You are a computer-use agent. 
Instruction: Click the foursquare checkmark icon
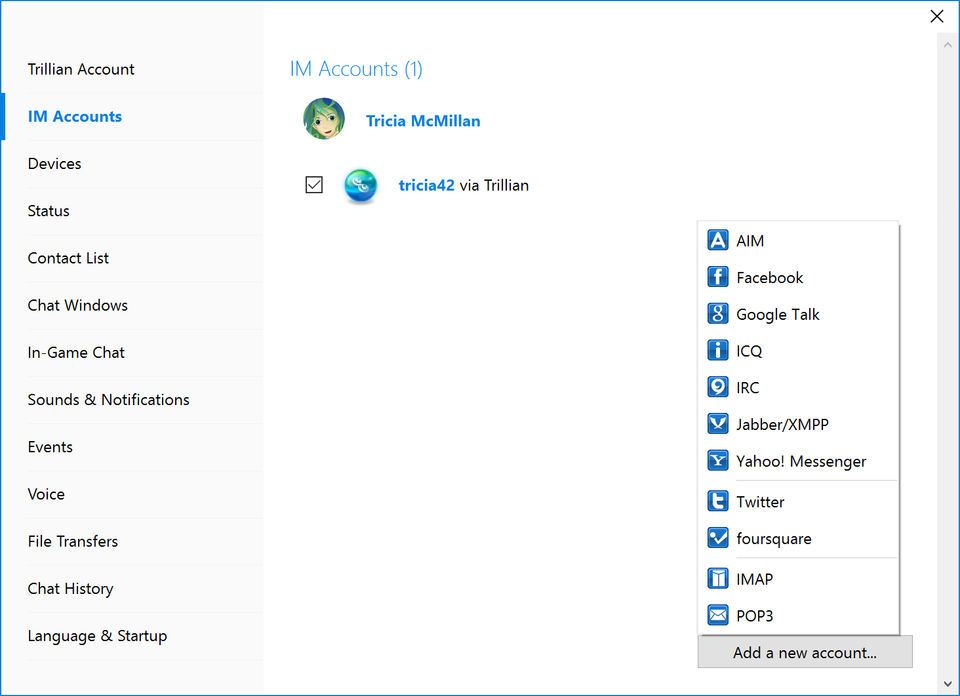[718, 538]
